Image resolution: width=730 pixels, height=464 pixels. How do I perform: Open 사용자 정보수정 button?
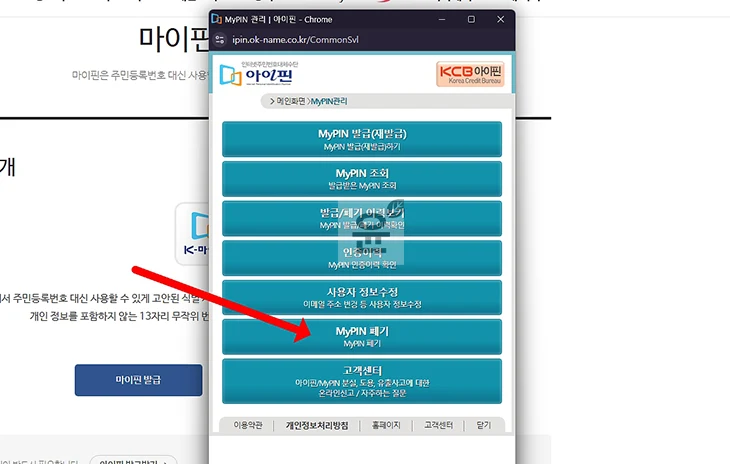362,297
